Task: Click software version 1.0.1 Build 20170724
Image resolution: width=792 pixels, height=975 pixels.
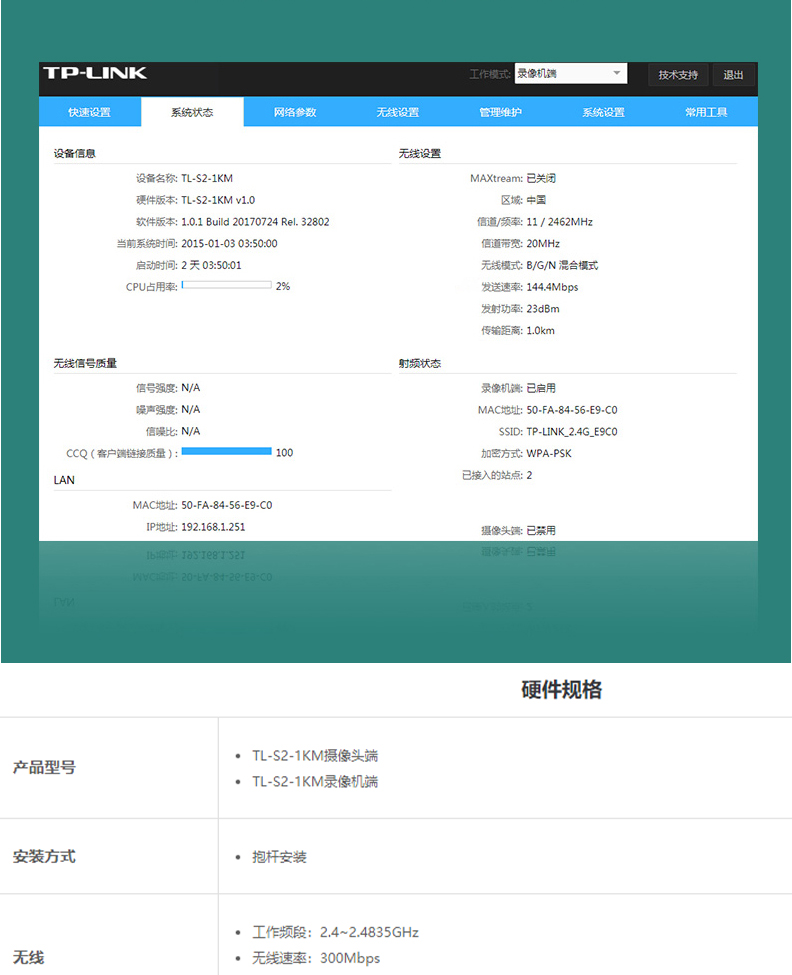Action: click(256, 222)
